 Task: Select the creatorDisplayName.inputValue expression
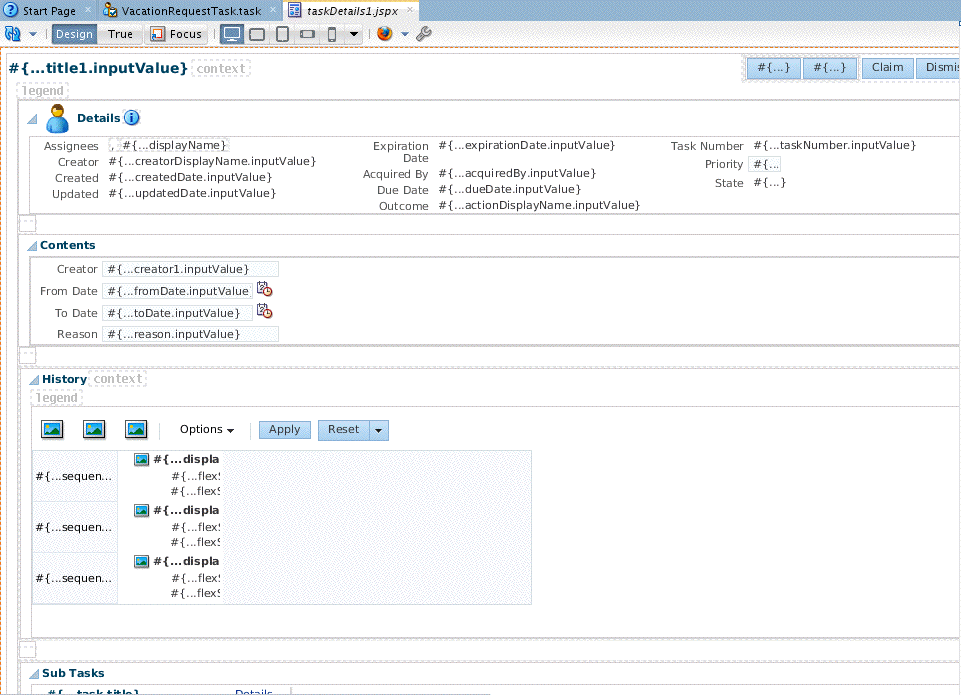pyautogui.click(x=212, y=161)
